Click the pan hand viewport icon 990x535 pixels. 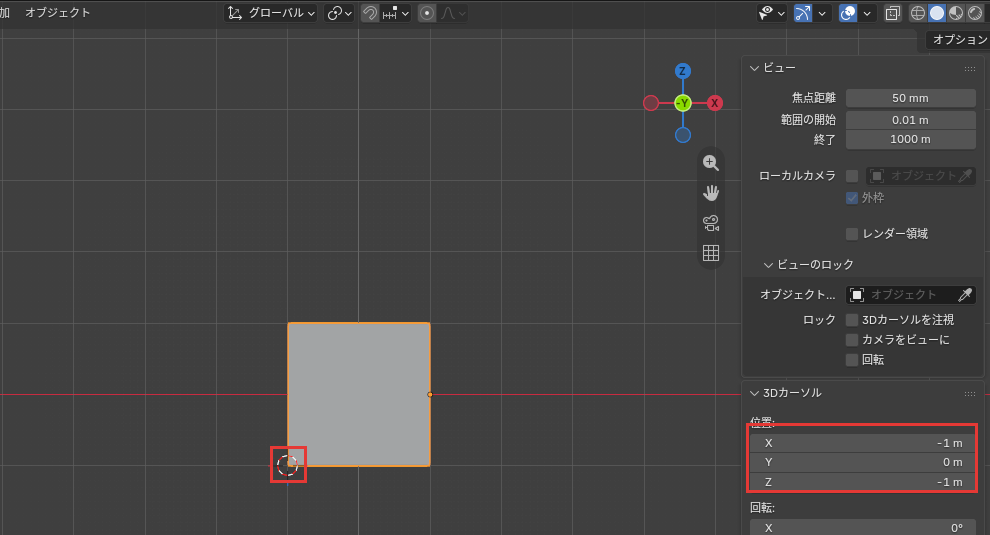[x=711, y=193]
